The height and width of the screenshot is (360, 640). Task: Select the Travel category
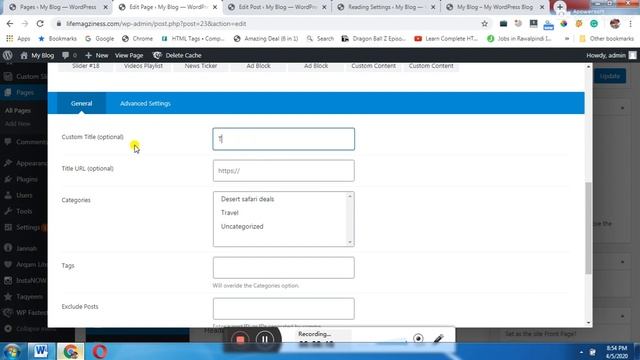coord(229,213)
